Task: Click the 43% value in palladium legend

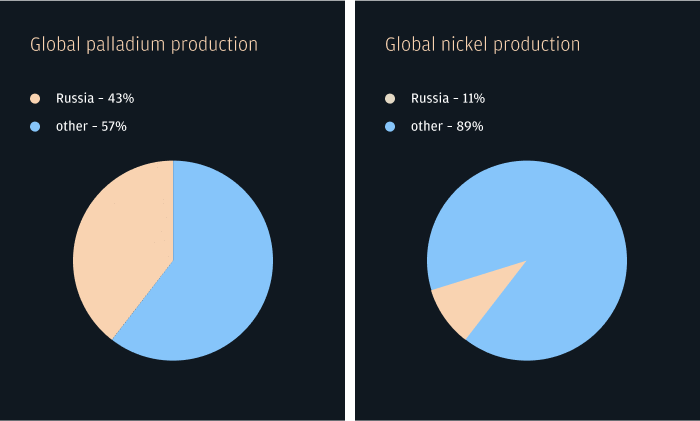Action: click(120, 99)
